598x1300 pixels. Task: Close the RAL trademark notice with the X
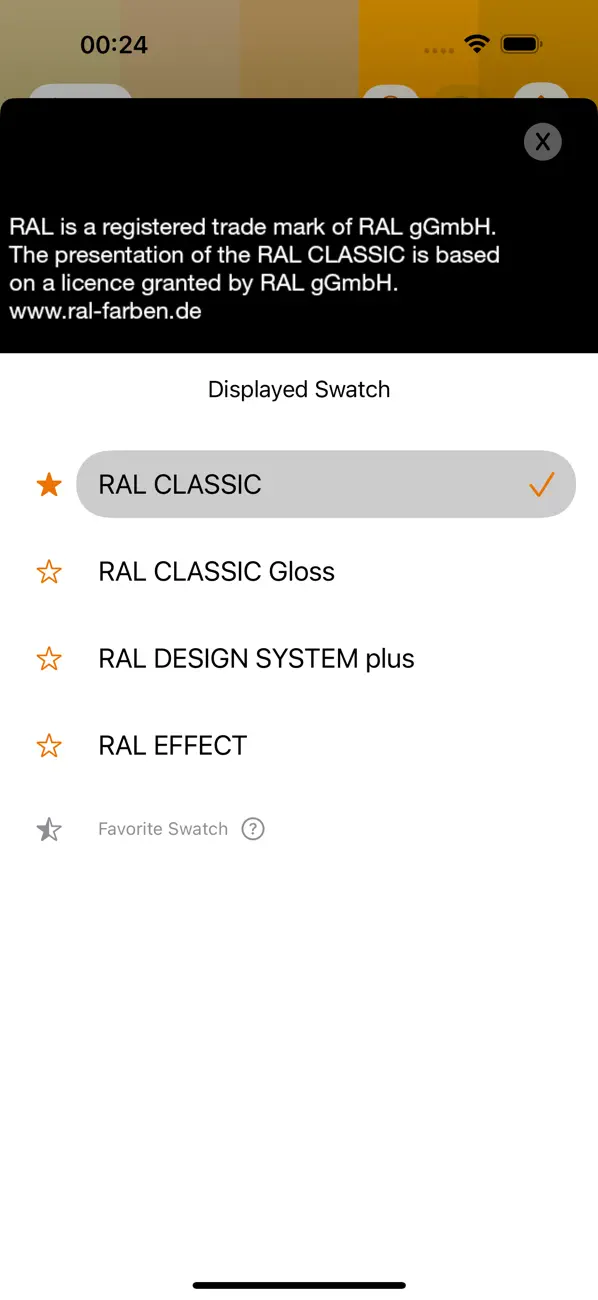tap(542, 141)
